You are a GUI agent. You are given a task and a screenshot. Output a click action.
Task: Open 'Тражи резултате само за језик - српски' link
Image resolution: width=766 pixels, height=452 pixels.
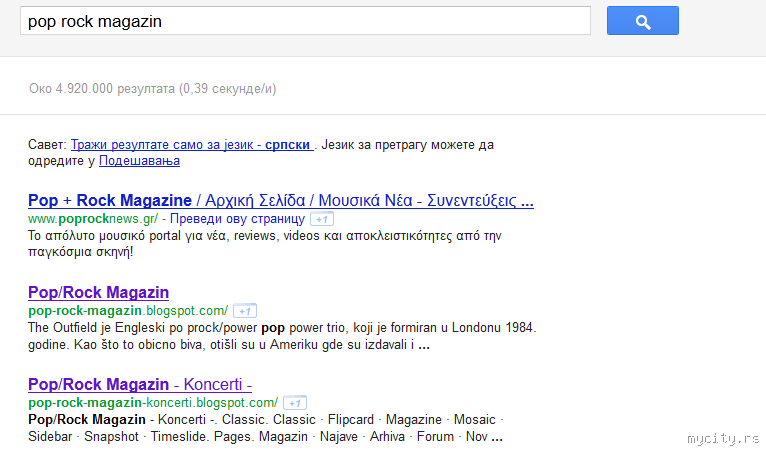(192, 145)
